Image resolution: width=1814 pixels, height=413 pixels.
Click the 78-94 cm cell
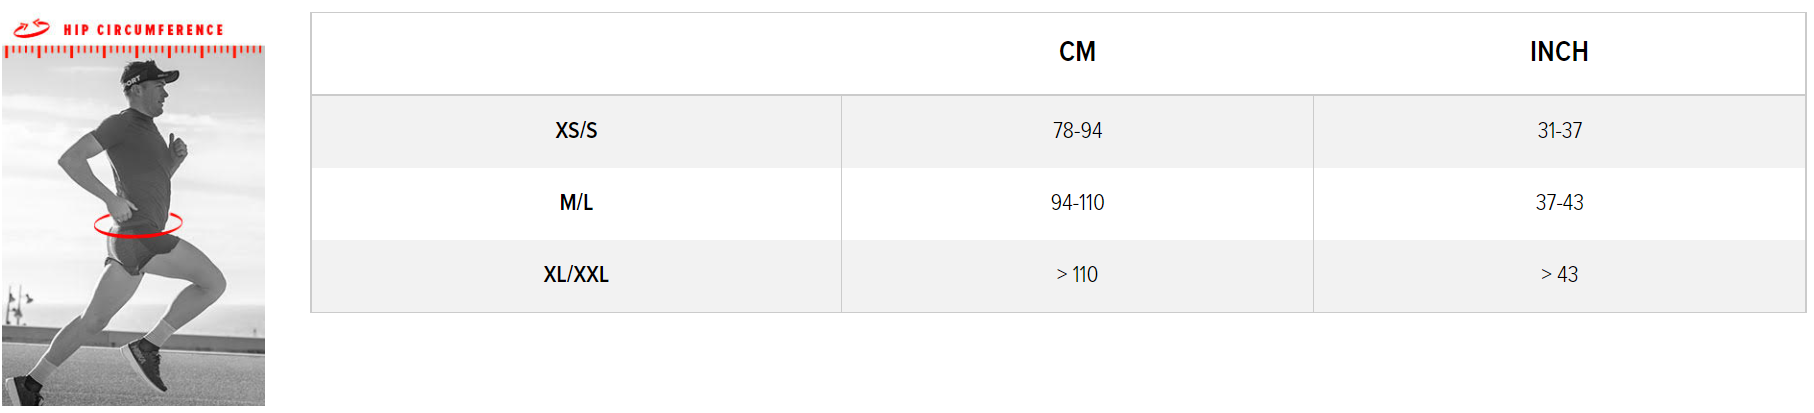pos(1077,131)
